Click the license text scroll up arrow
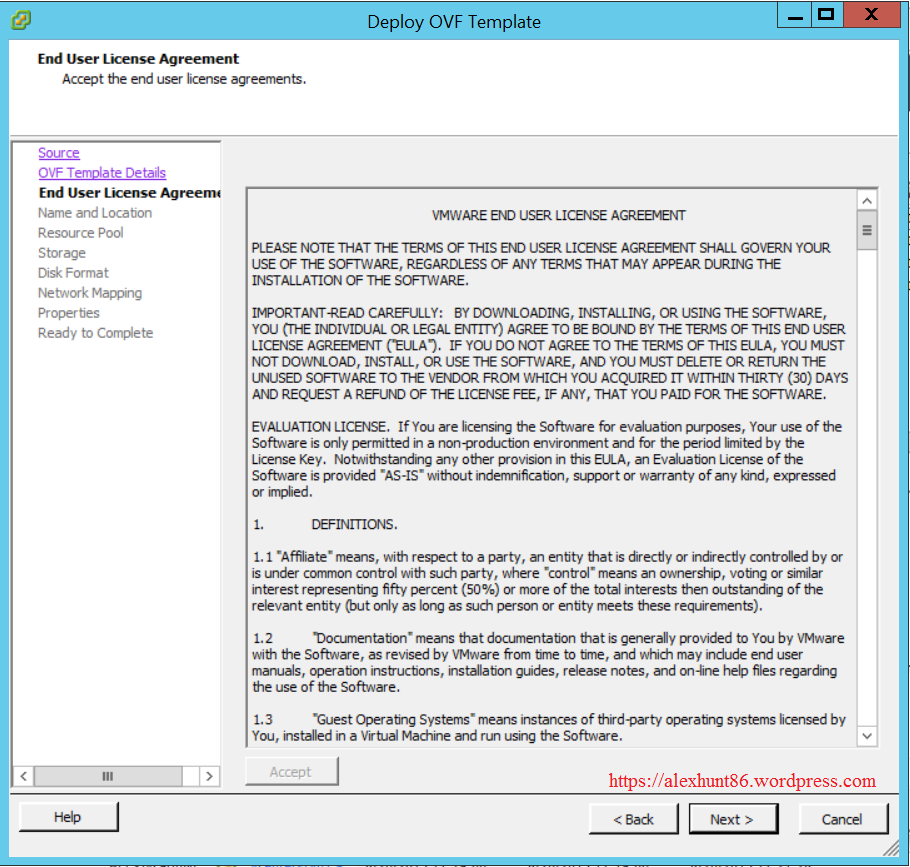 click(867, 201)
